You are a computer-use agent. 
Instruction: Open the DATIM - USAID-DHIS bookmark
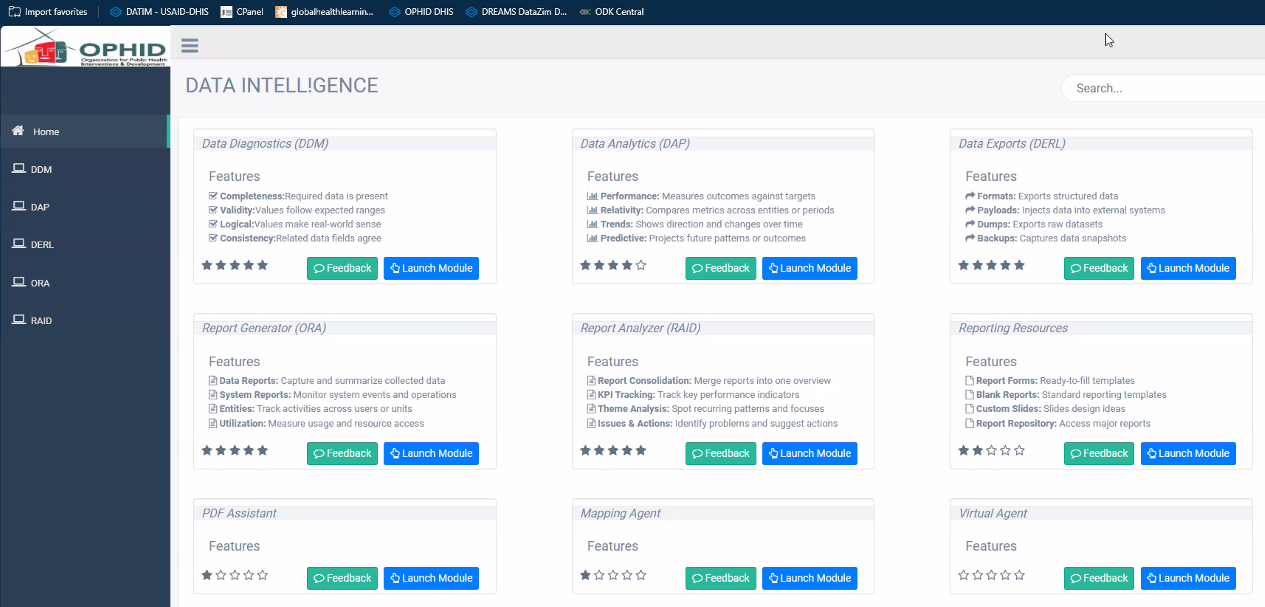point(159,12)
